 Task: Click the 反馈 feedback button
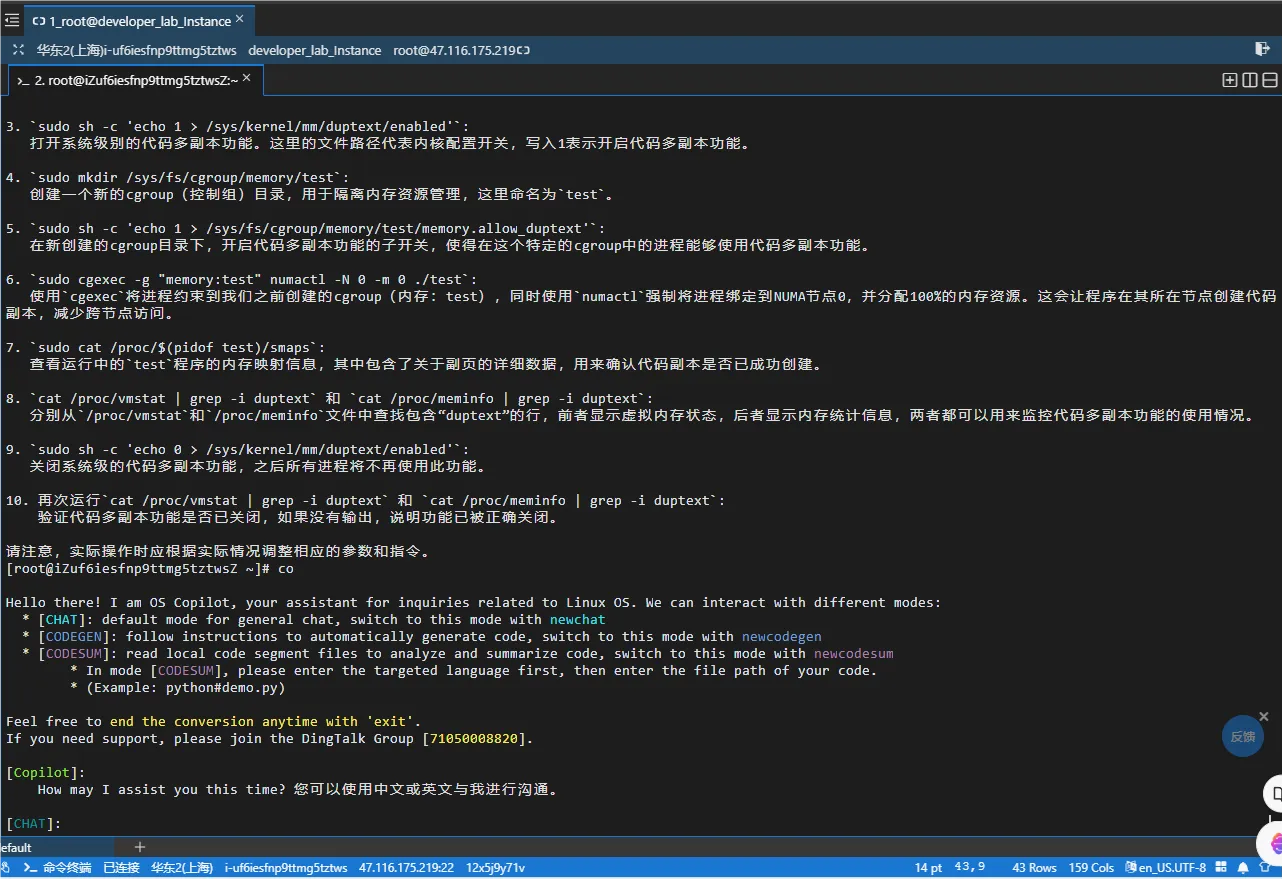[x=1243, y=736]
